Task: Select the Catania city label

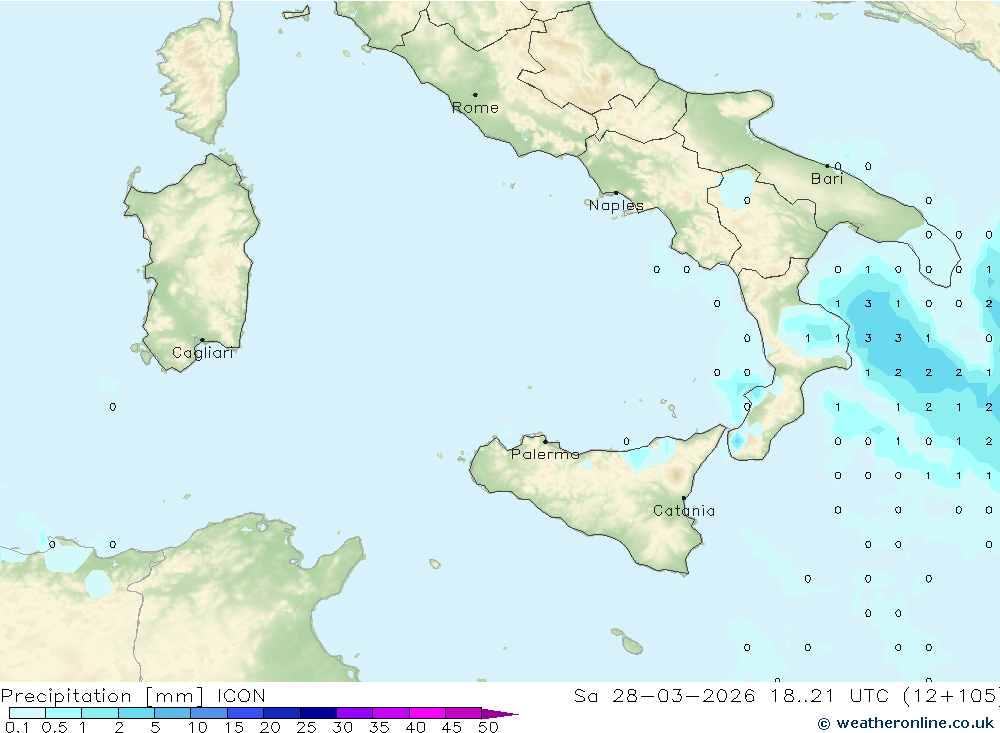Action: click(684, 511)
